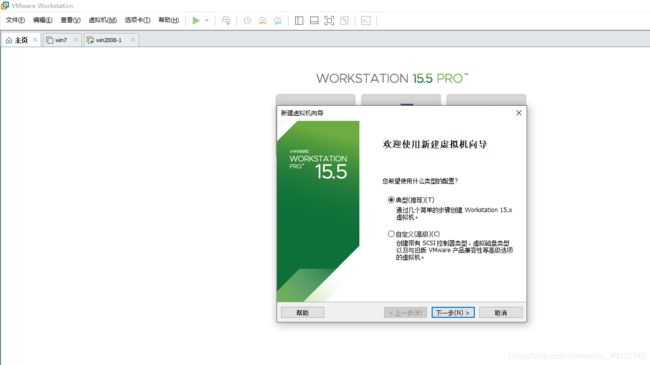The image size is (650, 365).
Task: Toggle the library sidebar view icon
Action: pos(299,20)
